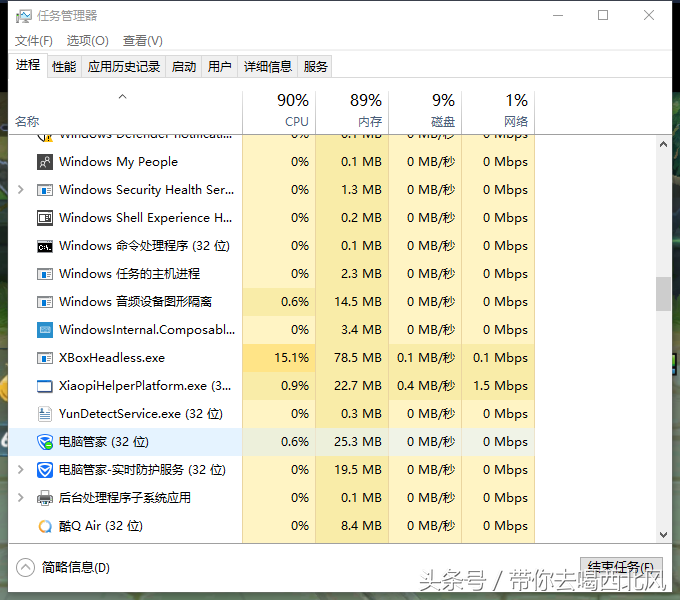Click the 1.5 Mbps network value
The image size is (680, 600).
(500, 386)
